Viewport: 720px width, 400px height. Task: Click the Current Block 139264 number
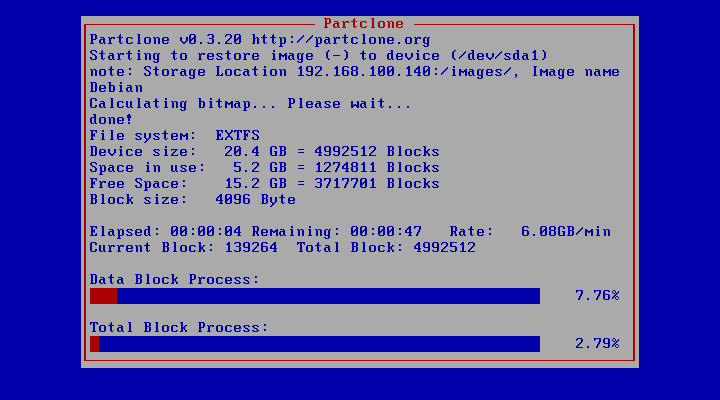pyautogui.click(x=242, y=247)
